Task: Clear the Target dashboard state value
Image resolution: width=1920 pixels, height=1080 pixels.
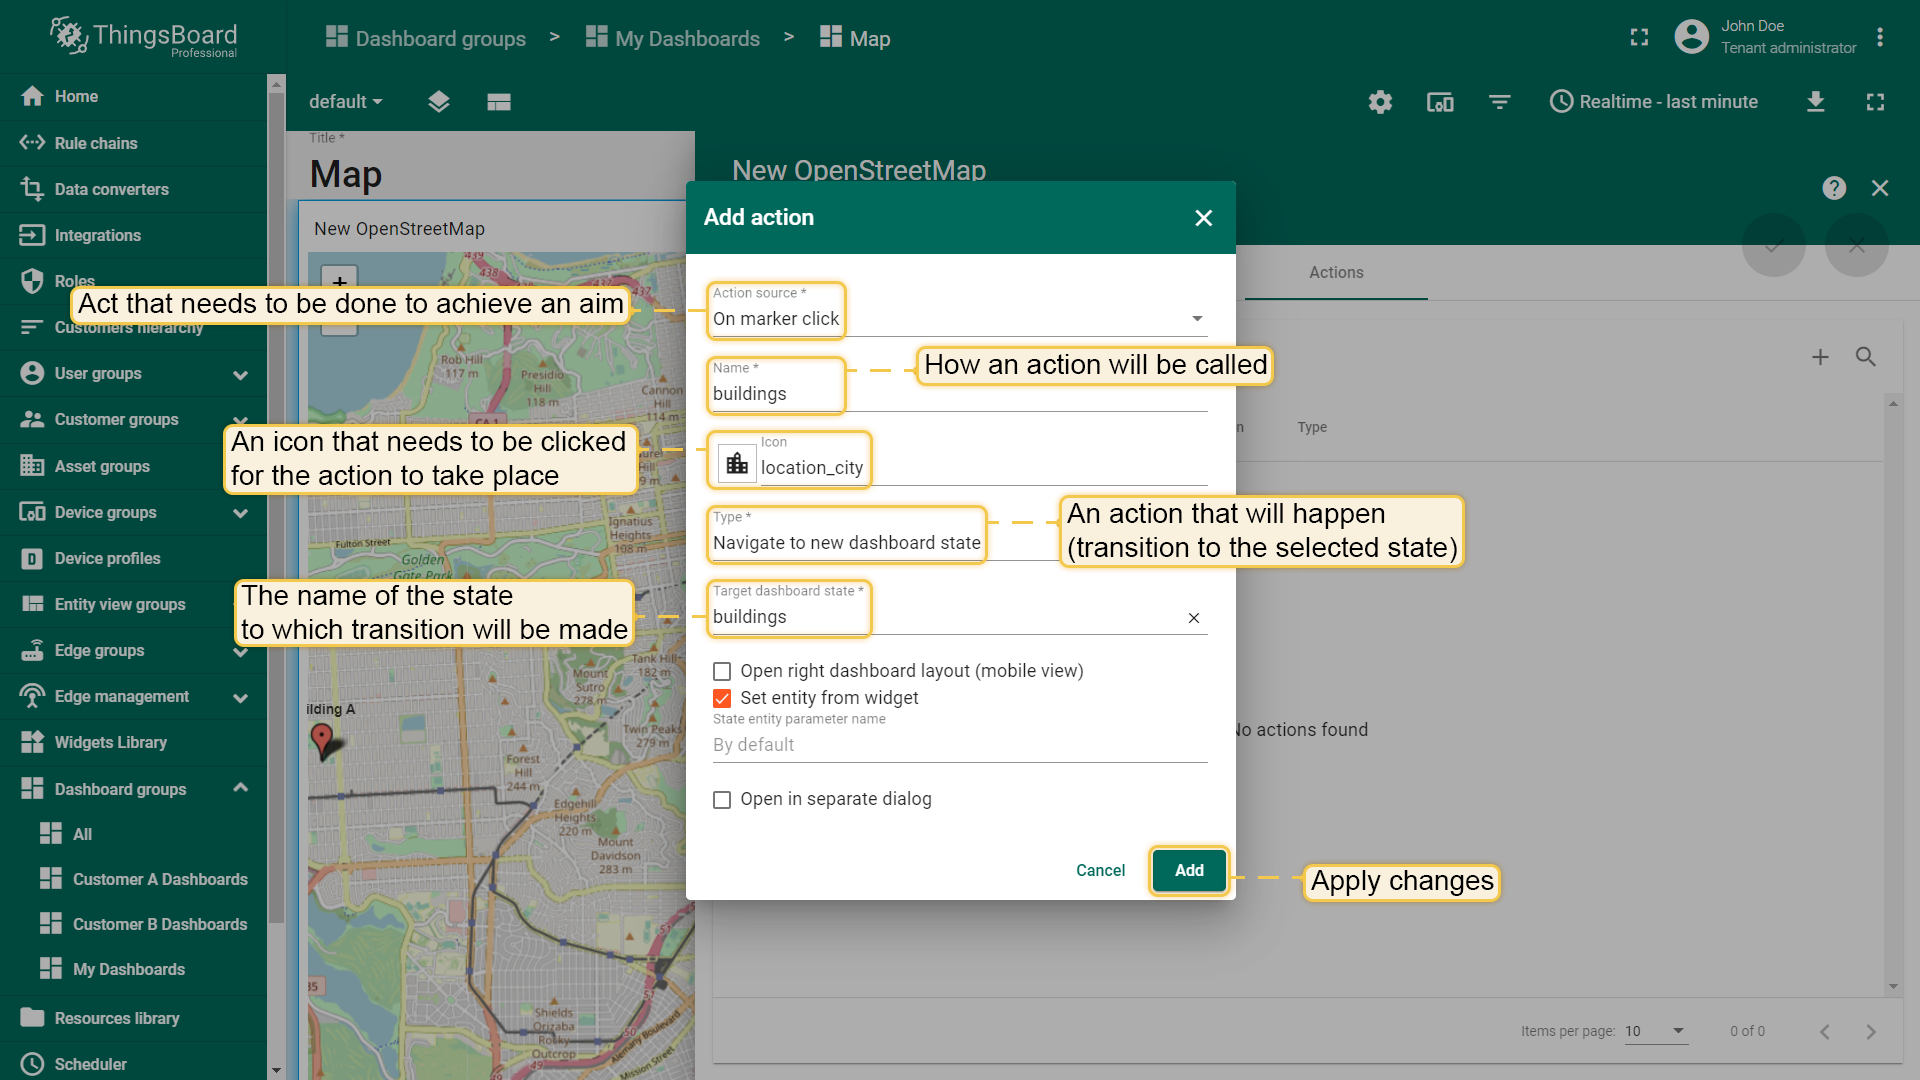Action: 1193,618
